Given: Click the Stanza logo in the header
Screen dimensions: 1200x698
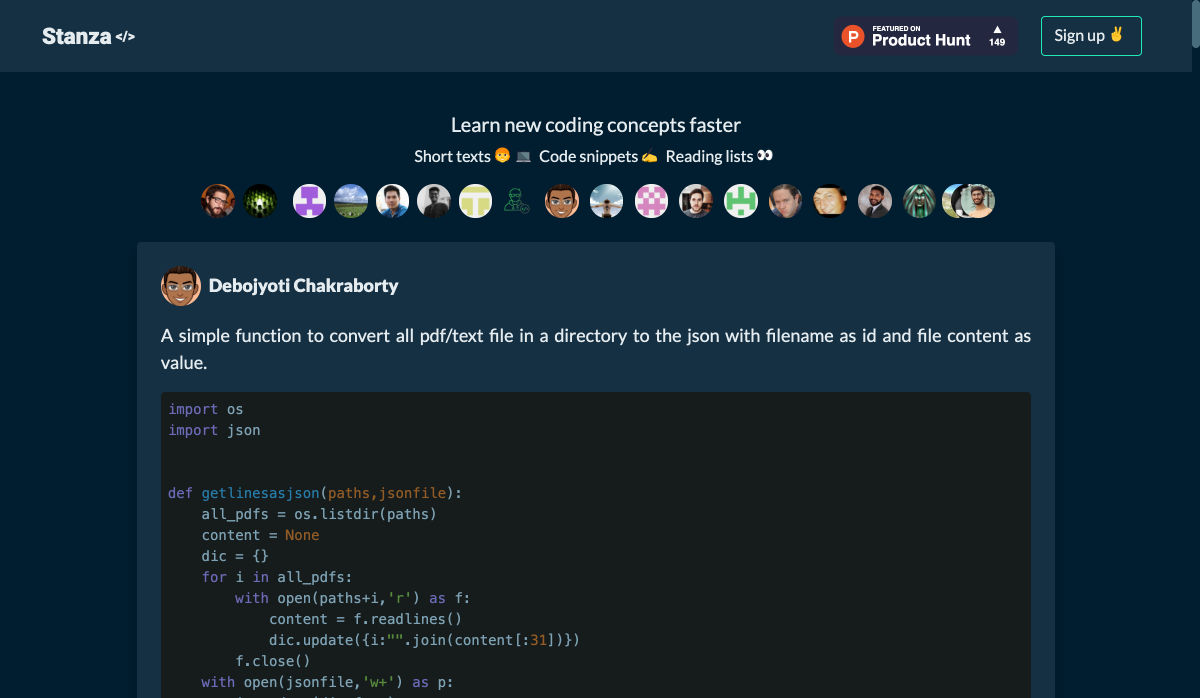Looking at the screenshot, I should coord(88,36).
